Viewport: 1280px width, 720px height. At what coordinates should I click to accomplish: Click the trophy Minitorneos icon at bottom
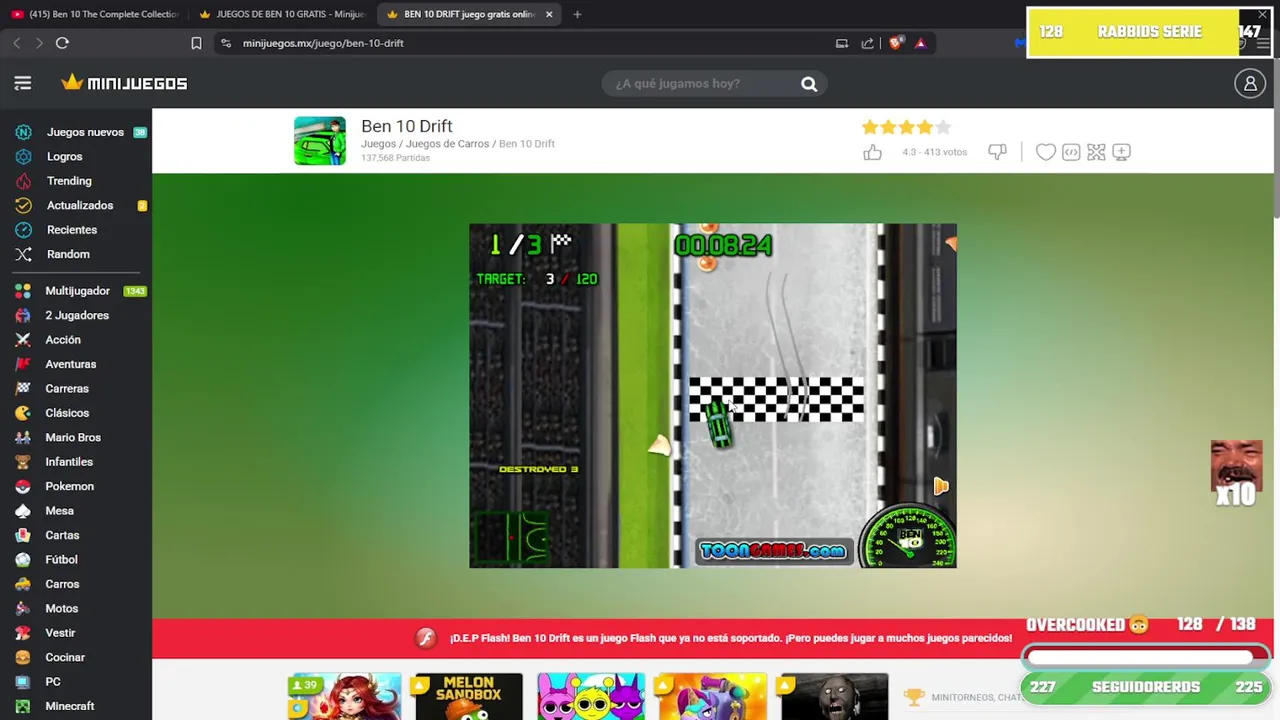913,697
